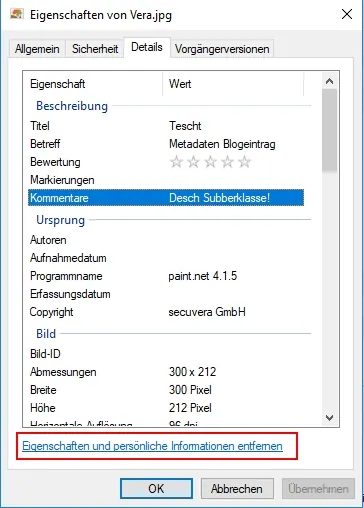
Task: Click the Bild group heading
Action: coord(46,334)
